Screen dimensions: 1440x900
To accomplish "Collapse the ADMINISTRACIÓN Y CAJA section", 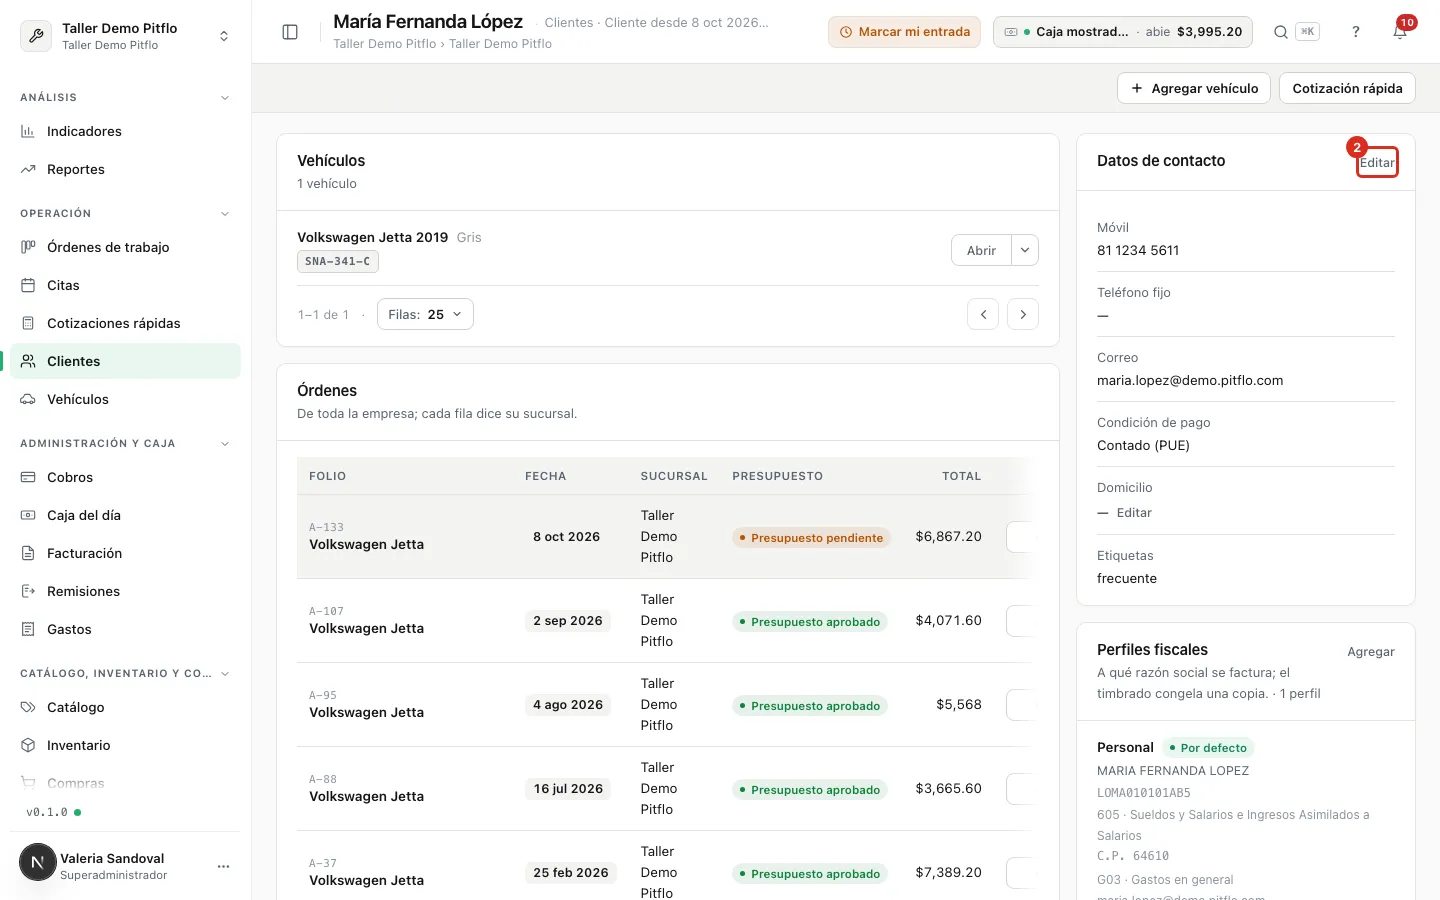I will click(225, 444).
